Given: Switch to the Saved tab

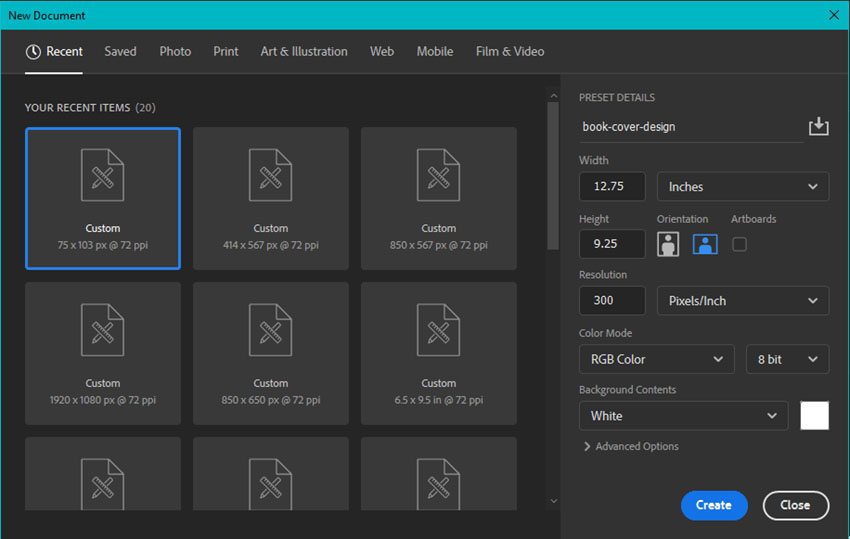Looking at the screenshot, I should click(x=120, y=52).
